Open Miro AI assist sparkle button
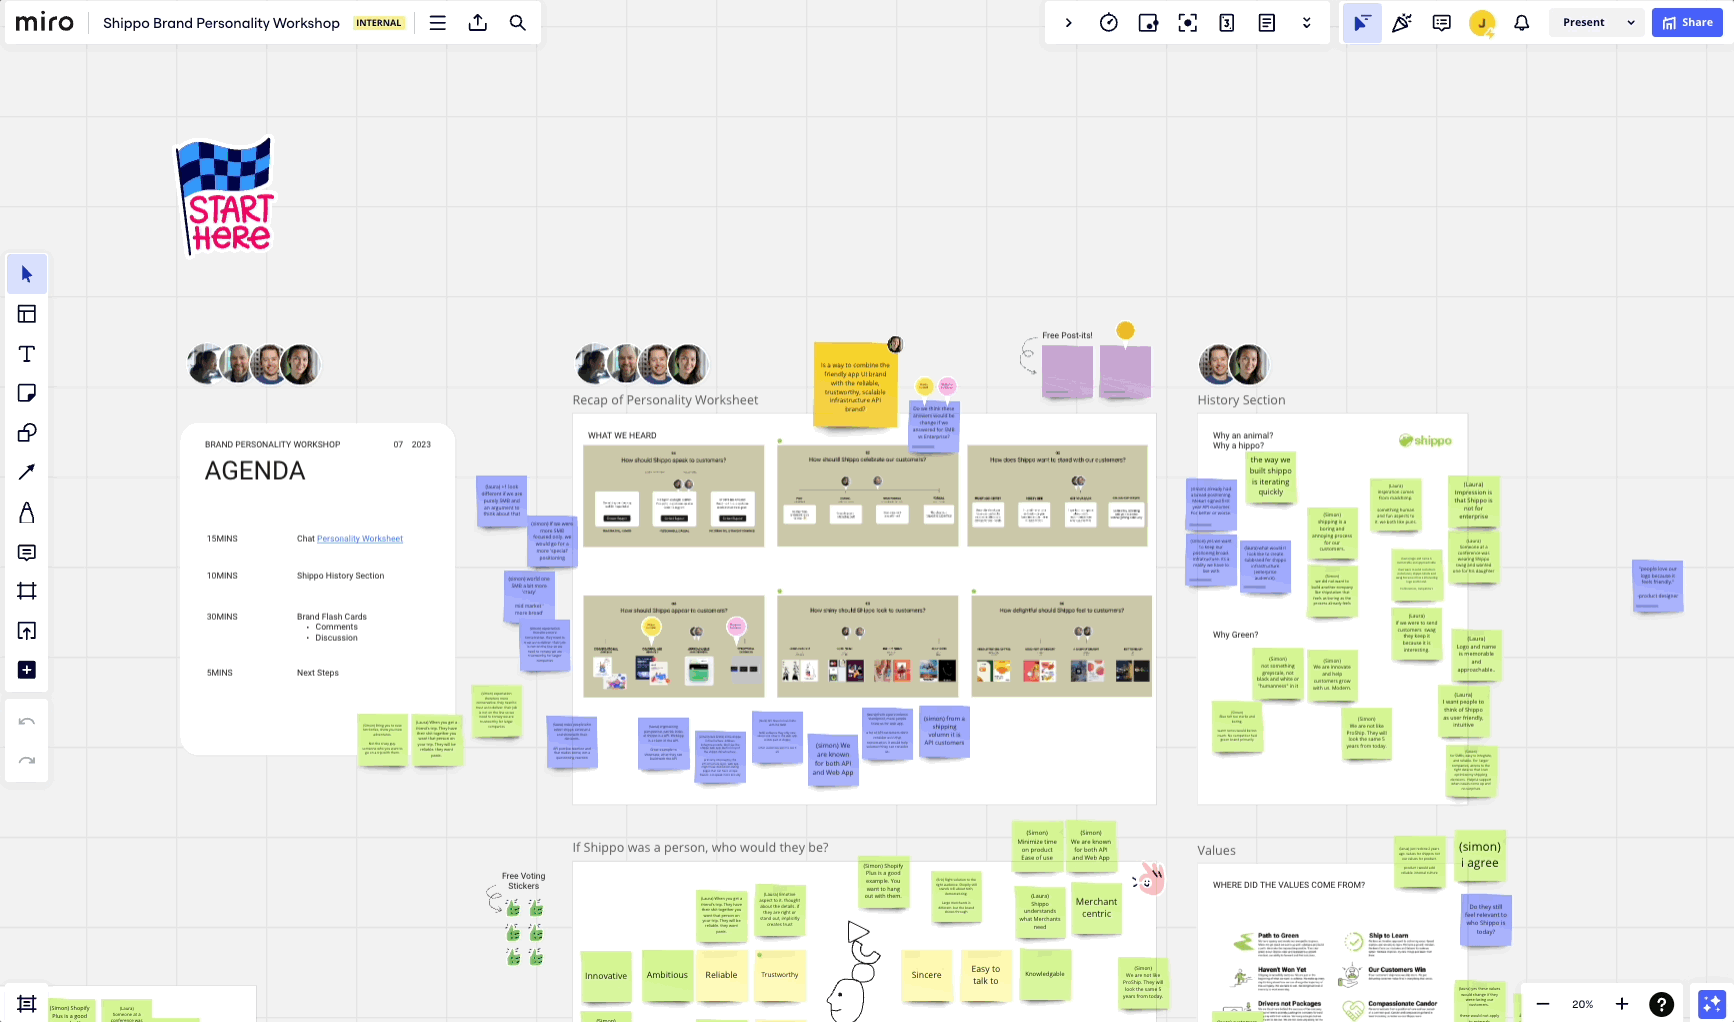The image size is (1734, 1022). point(1712,1003)
